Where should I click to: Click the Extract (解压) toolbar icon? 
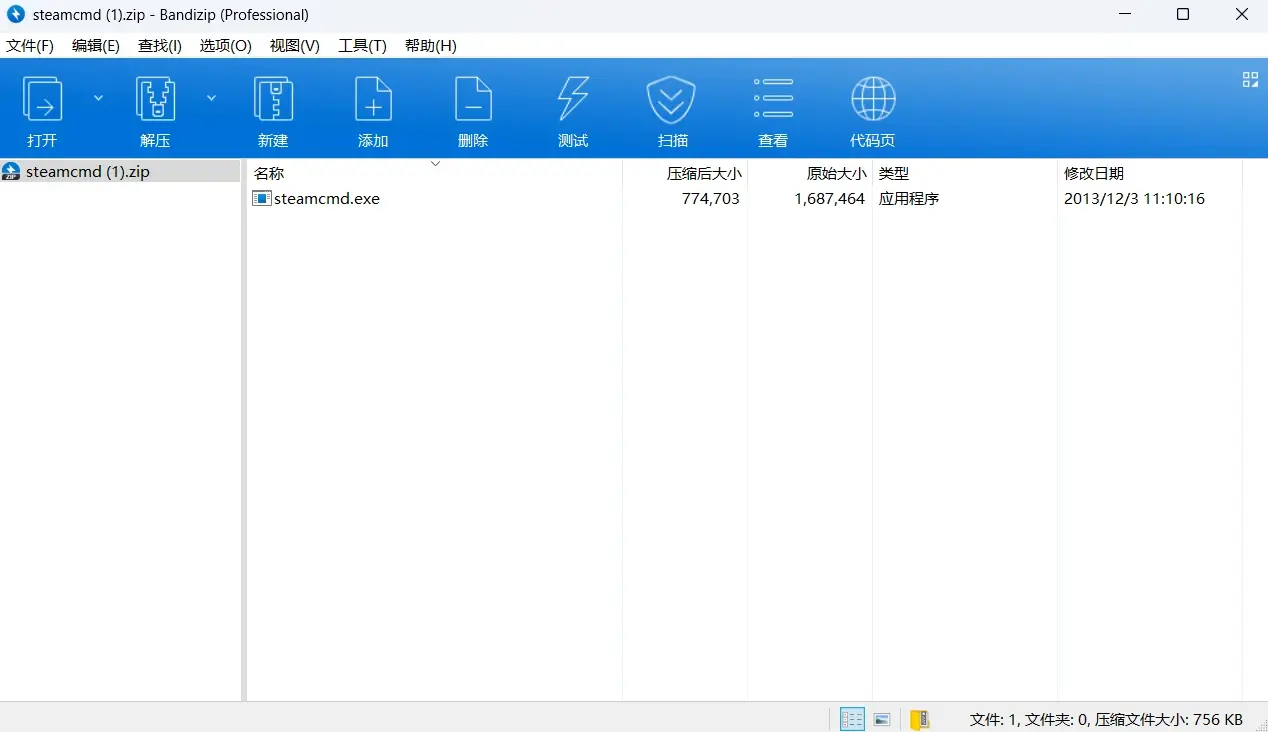click(155, 100)
